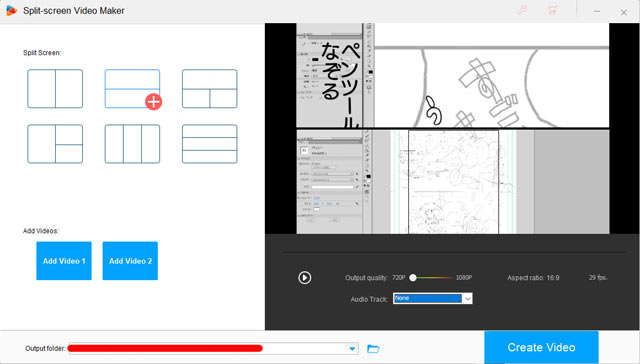Viewport: 640px width, 364px height.
Task: Click the Audio Track None combo box
Action: 433,298
